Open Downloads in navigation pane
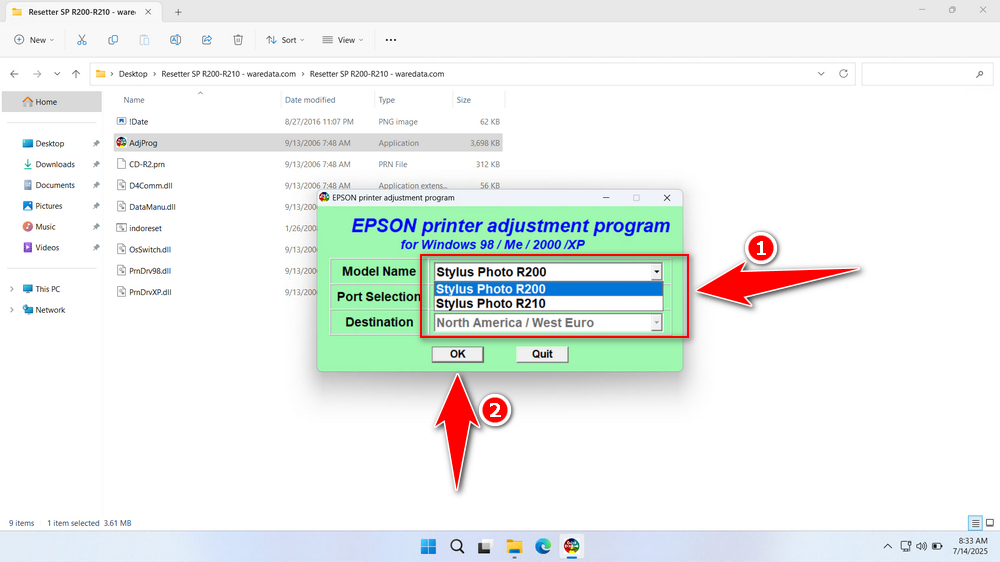This screenshot has height=562, width=1000. 55,165
